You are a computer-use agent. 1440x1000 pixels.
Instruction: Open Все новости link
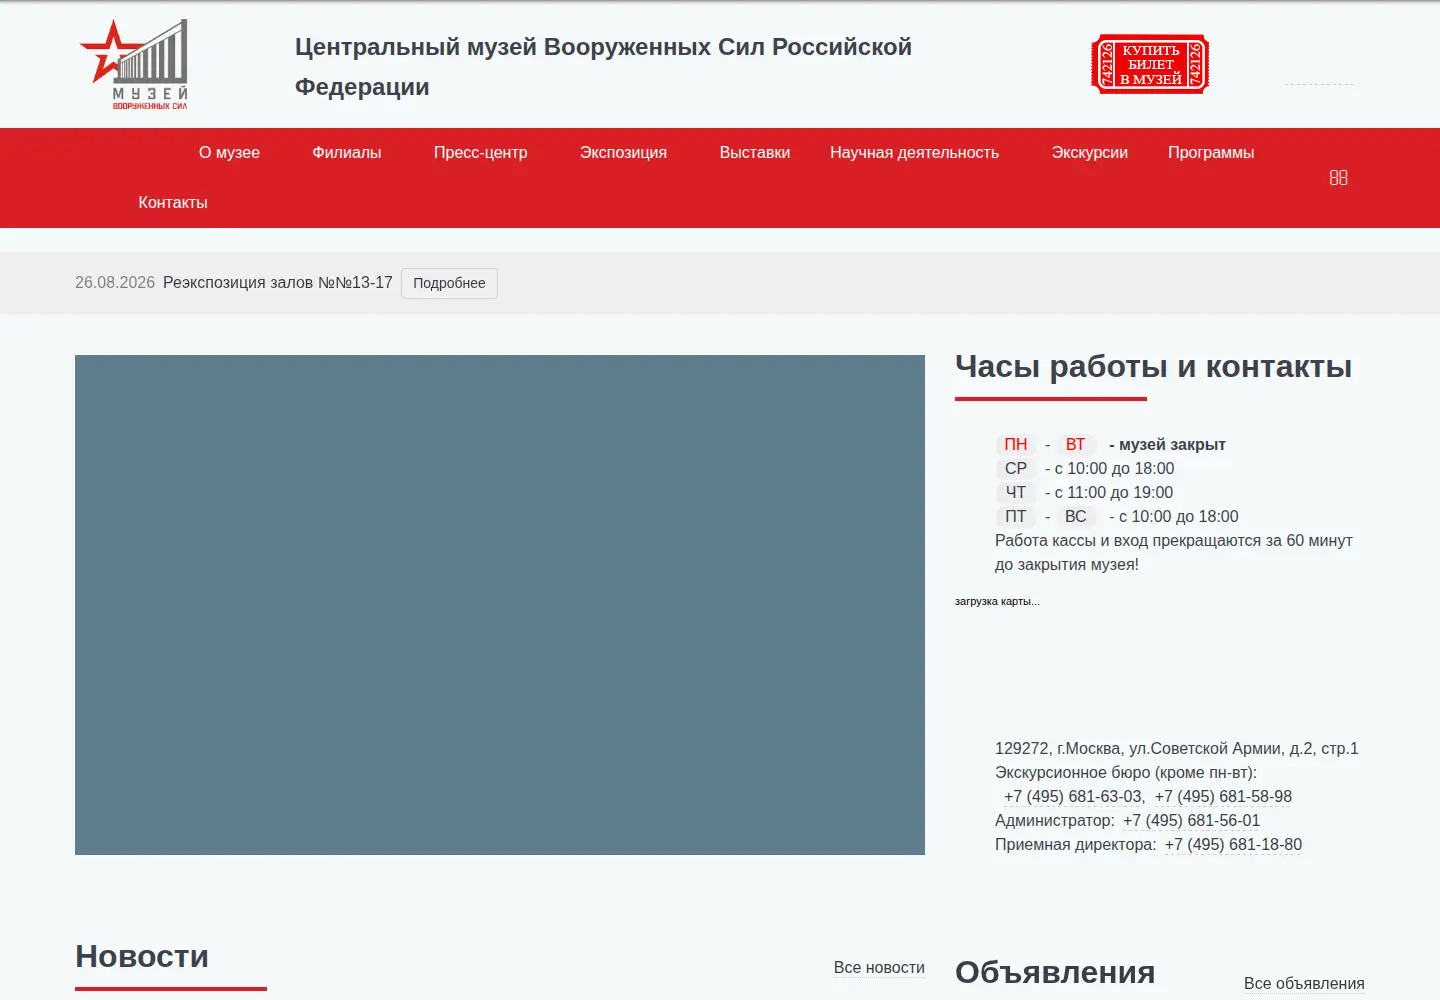(x=879, y=968)
